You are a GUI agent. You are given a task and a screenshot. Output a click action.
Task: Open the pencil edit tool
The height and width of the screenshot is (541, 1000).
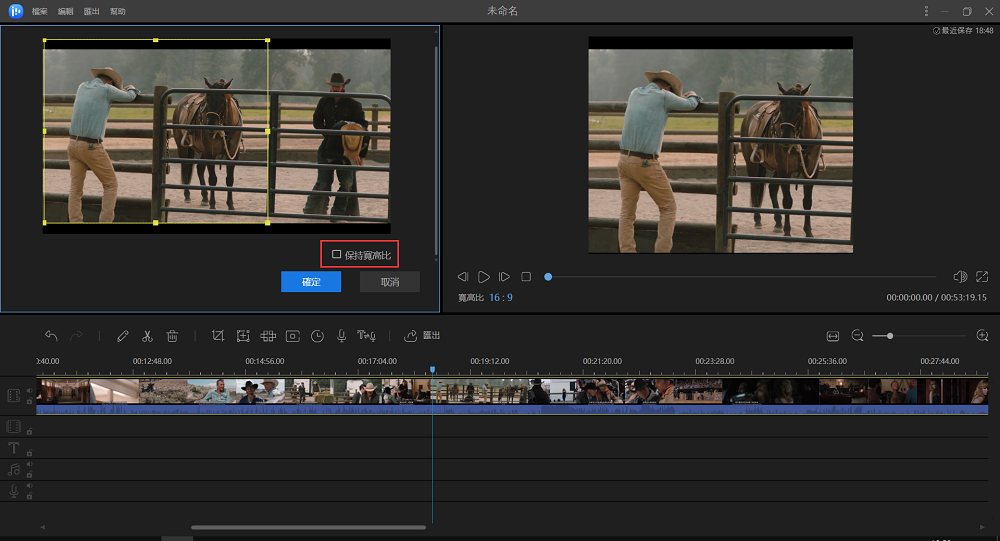pyautogui.click(x=123, y=336)
